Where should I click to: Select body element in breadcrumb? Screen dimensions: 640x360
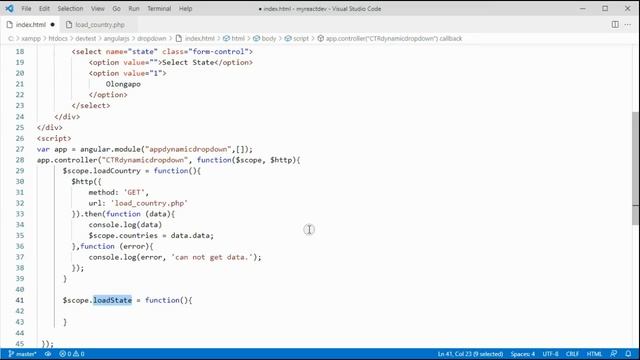click(x=264, y=38)
